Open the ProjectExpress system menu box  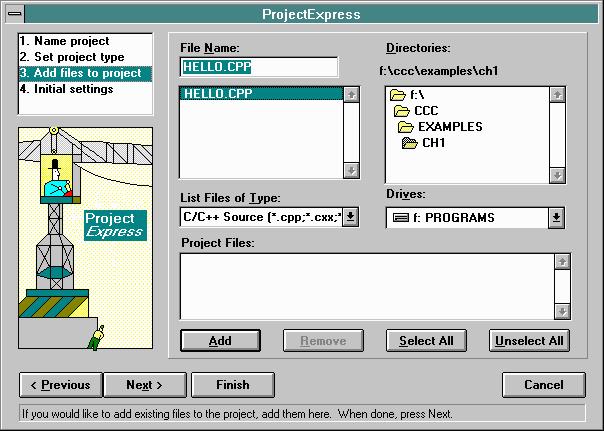15,14
